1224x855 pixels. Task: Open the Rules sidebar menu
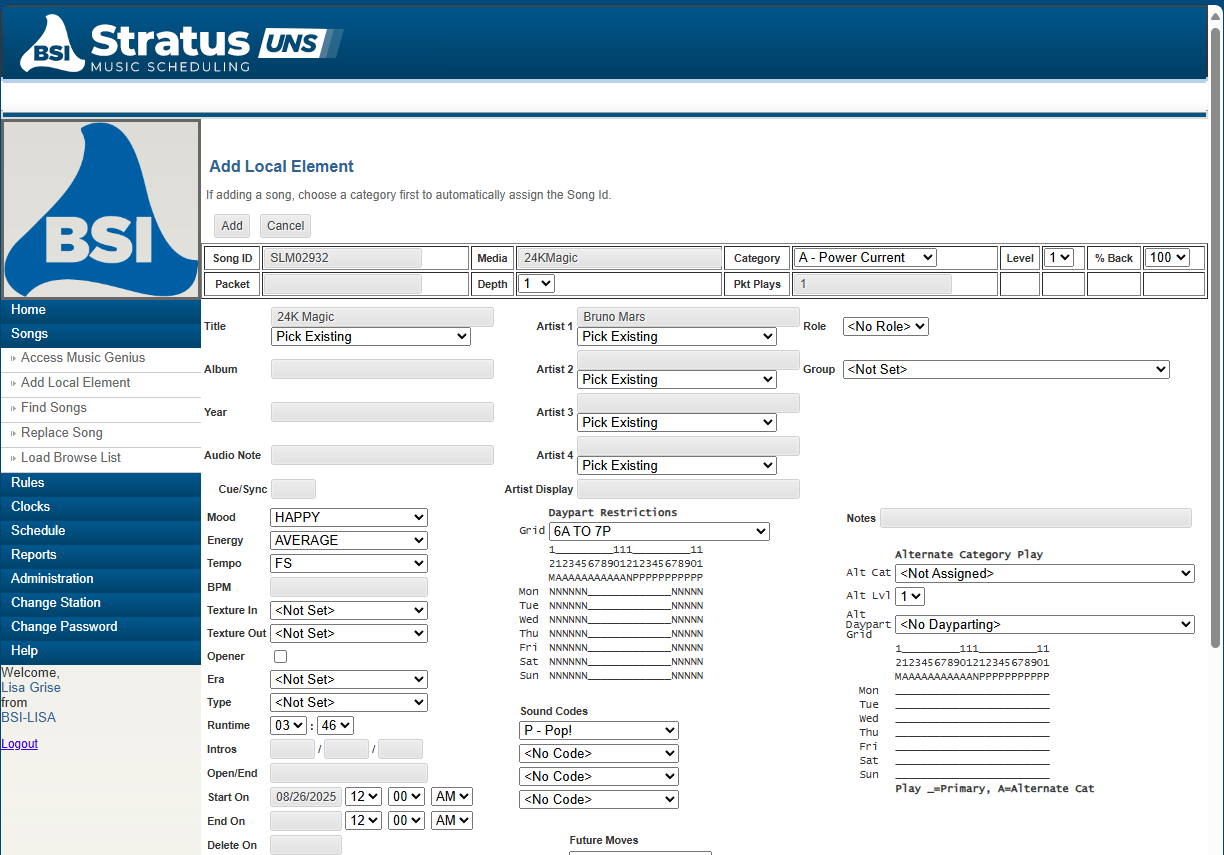coord(101,483)
